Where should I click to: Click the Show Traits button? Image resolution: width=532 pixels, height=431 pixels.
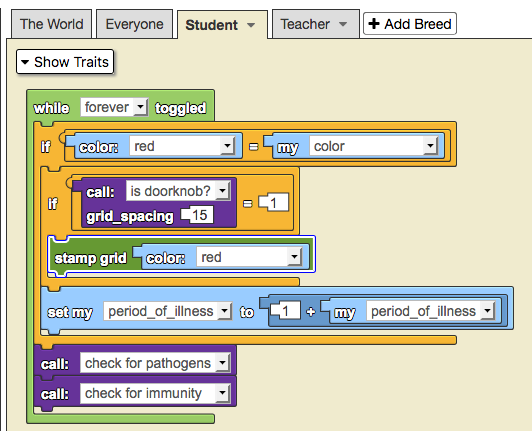point(65,62)
